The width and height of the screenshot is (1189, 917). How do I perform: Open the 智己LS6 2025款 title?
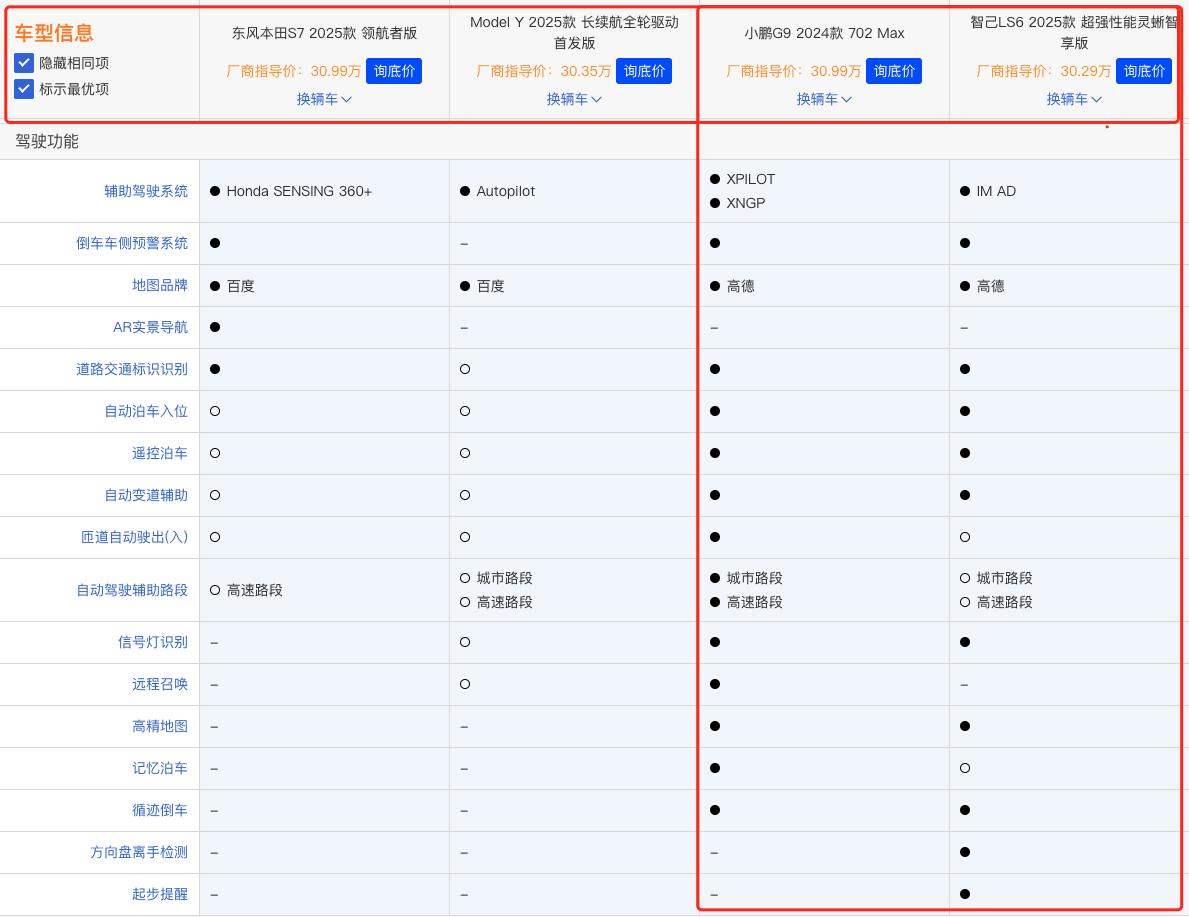point(1074,33)
